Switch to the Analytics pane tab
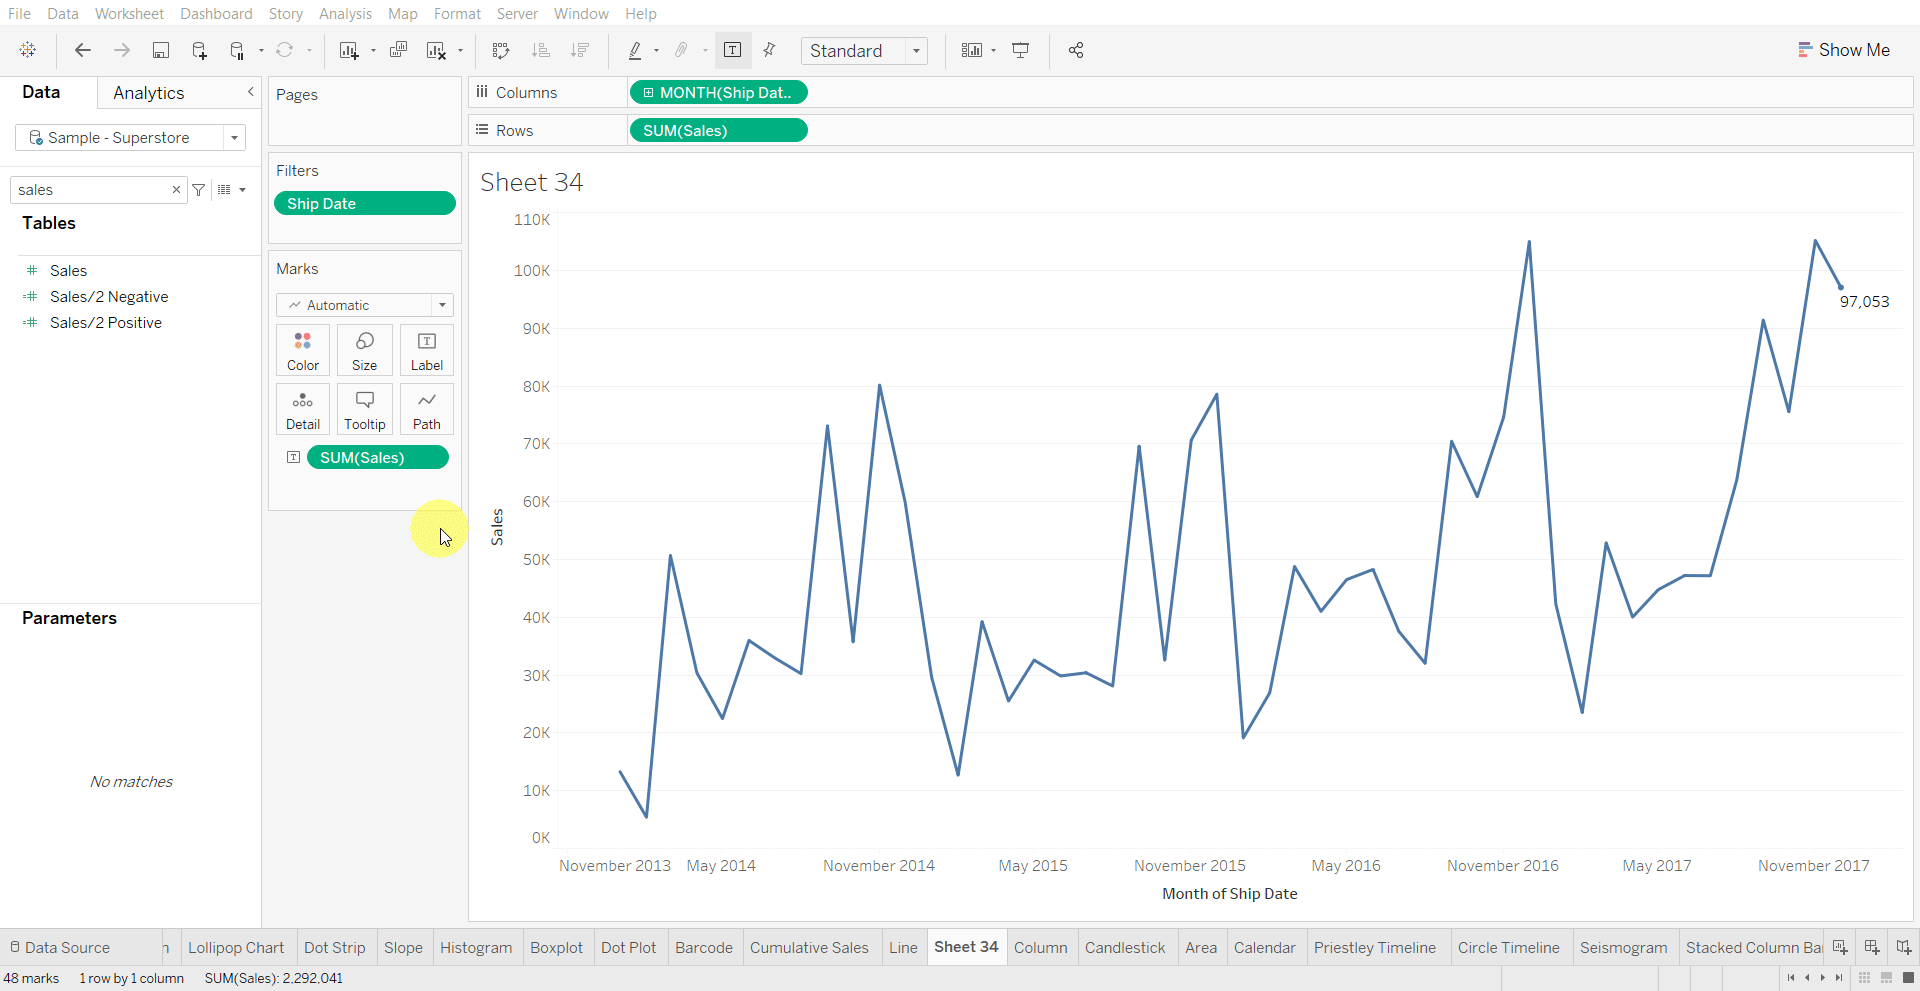 [148, 93]
